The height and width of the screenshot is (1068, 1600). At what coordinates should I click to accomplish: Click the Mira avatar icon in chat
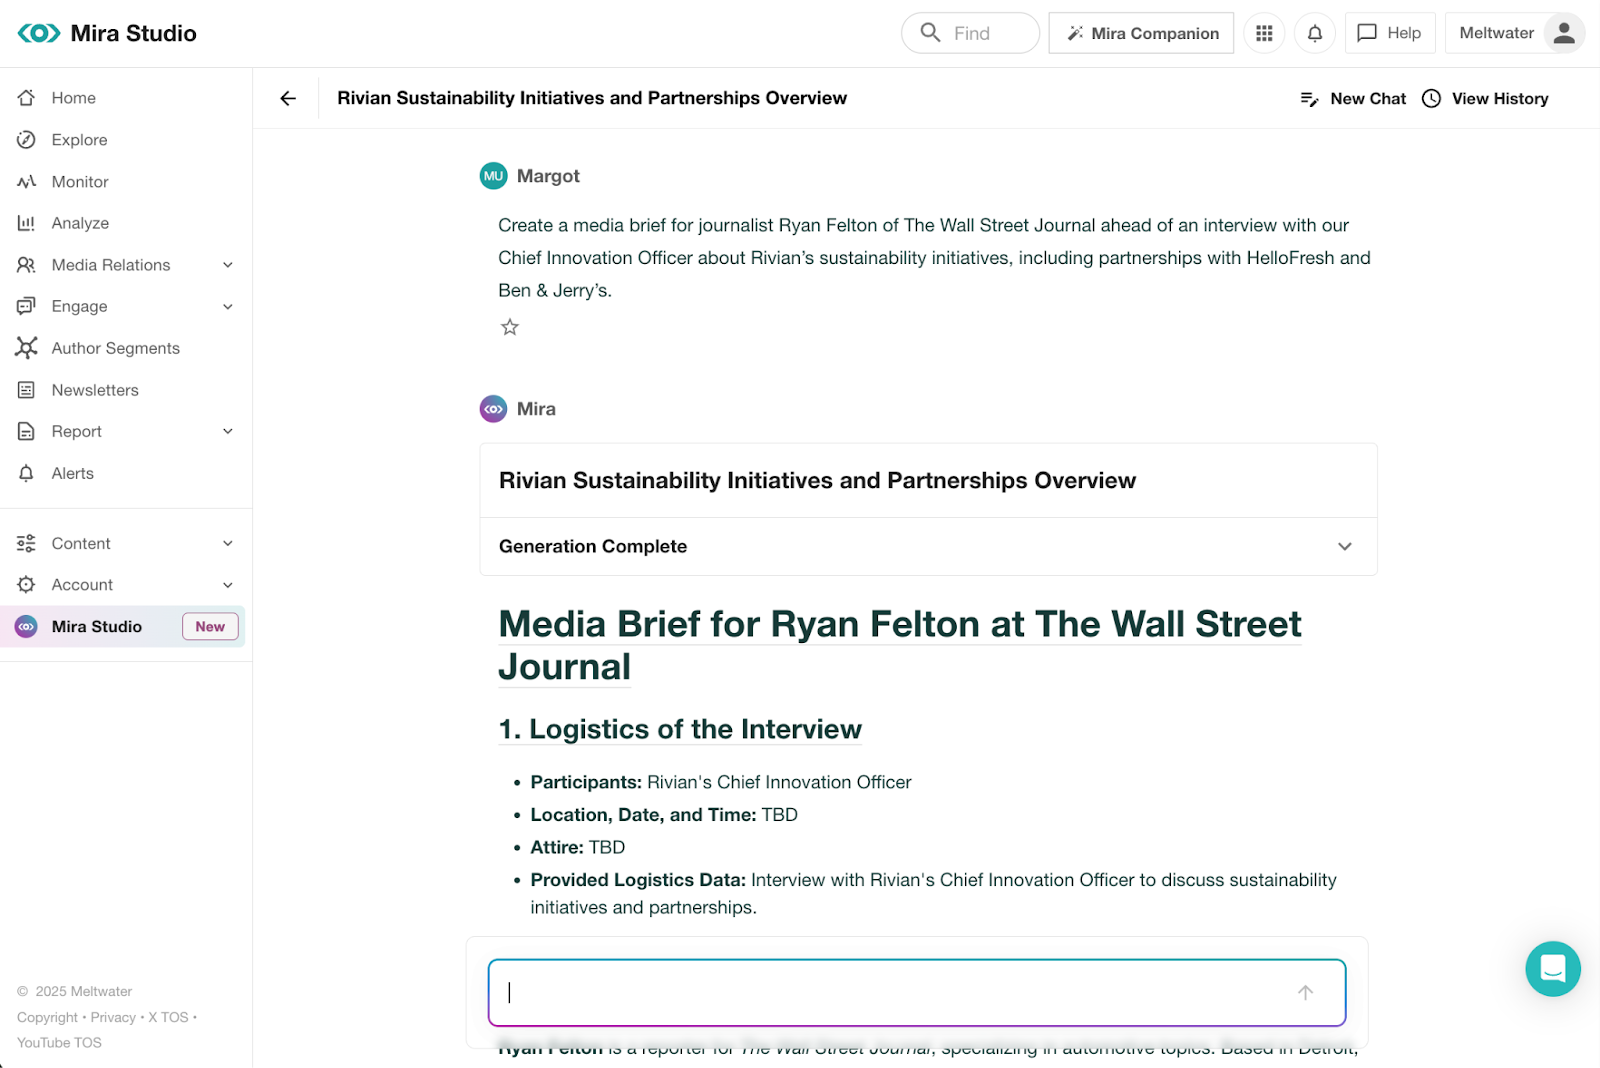pyautogui.click(x=494, y=409)
